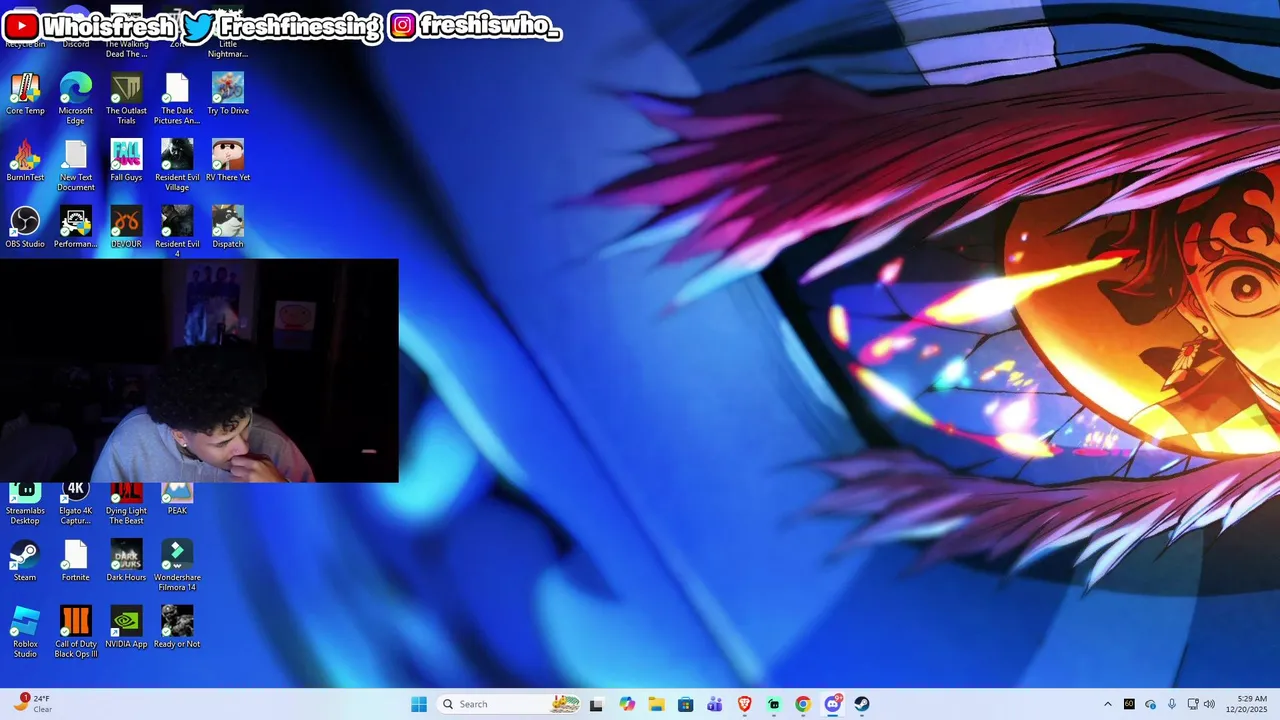Open Copilot from the taskbar

[x=627, y=704]
